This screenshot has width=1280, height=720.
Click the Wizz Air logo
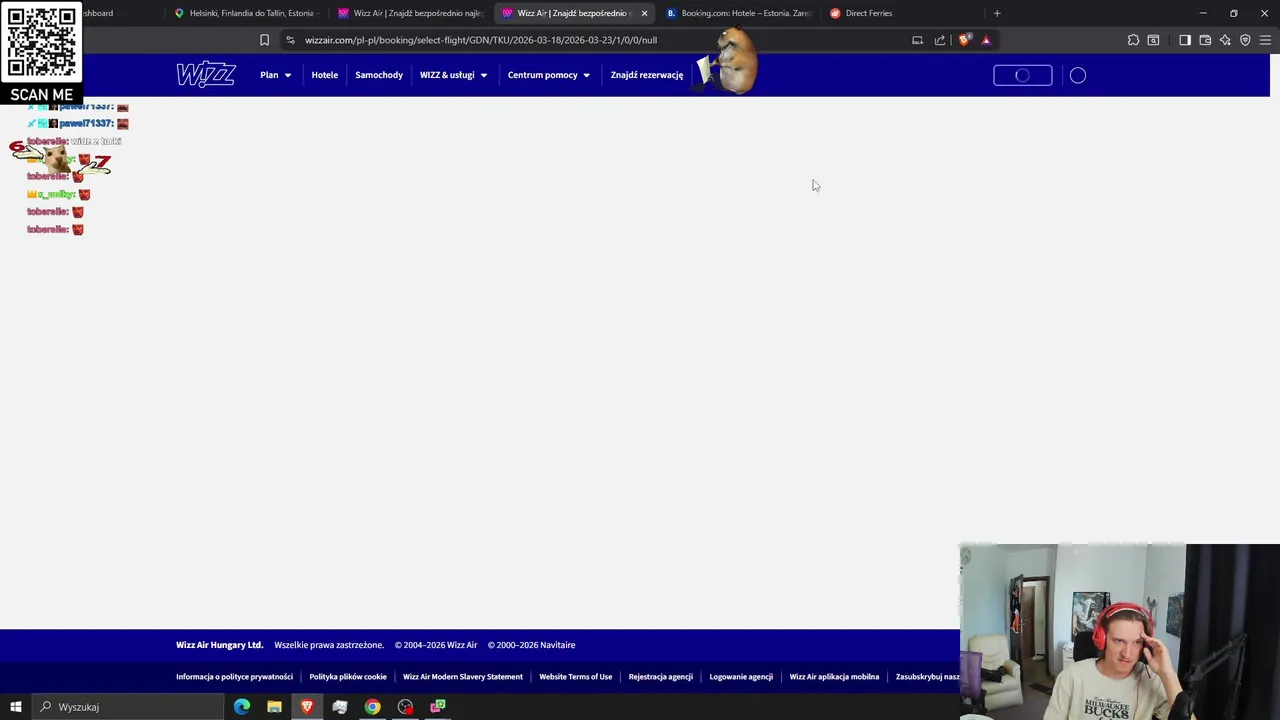point(206,75)
